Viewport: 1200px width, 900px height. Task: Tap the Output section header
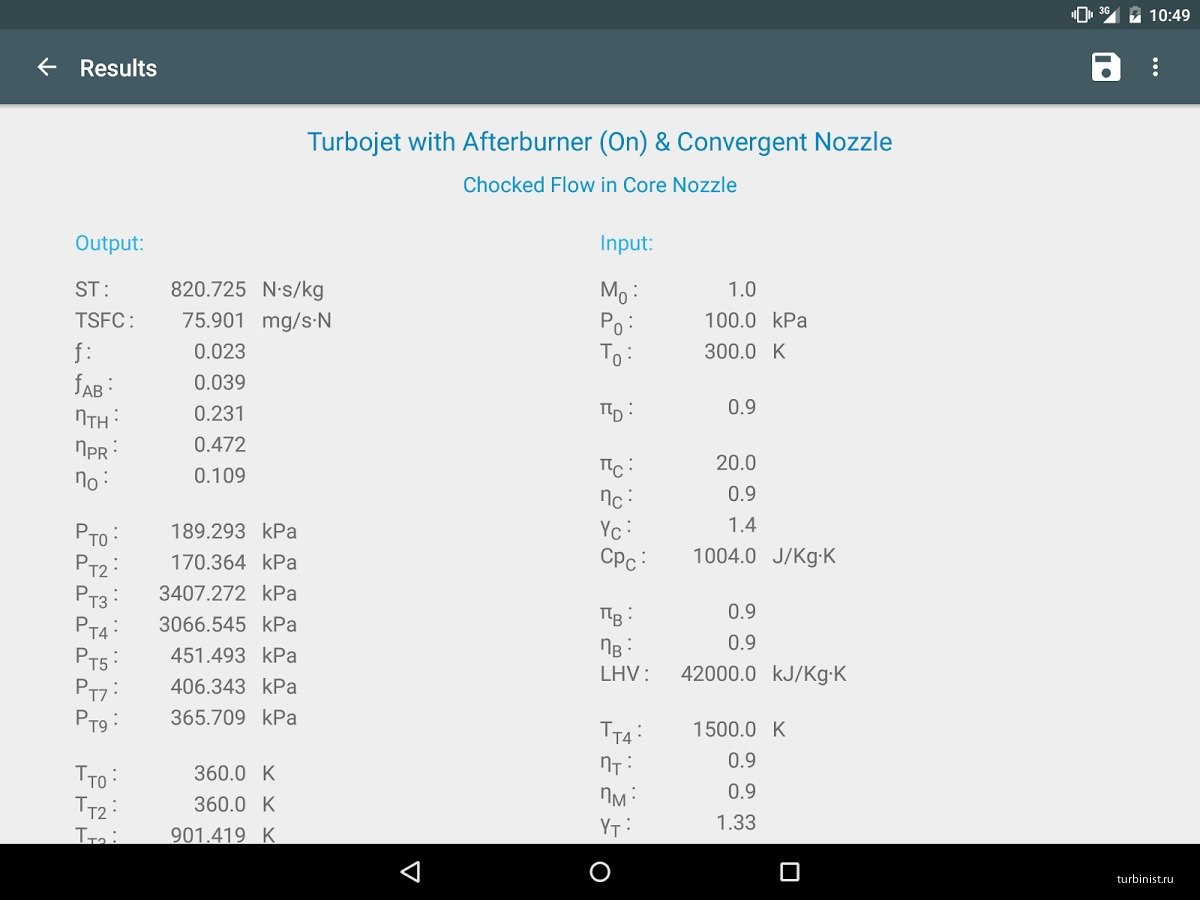coord(109,243)
